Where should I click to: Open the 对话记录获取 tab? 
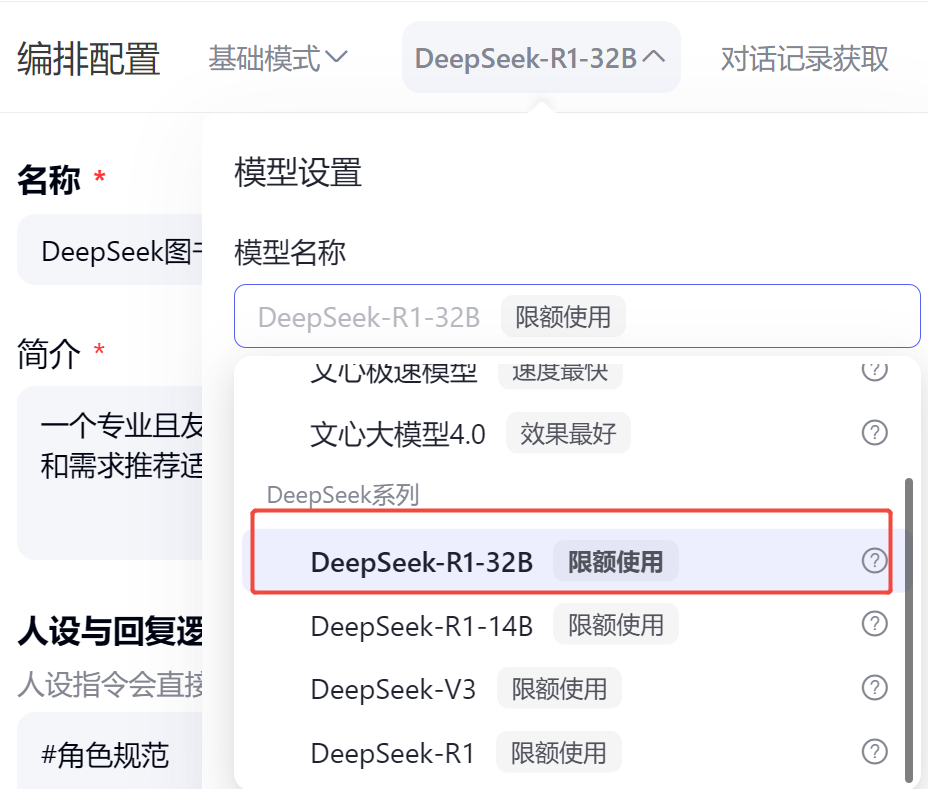click(x=804, y=59)
